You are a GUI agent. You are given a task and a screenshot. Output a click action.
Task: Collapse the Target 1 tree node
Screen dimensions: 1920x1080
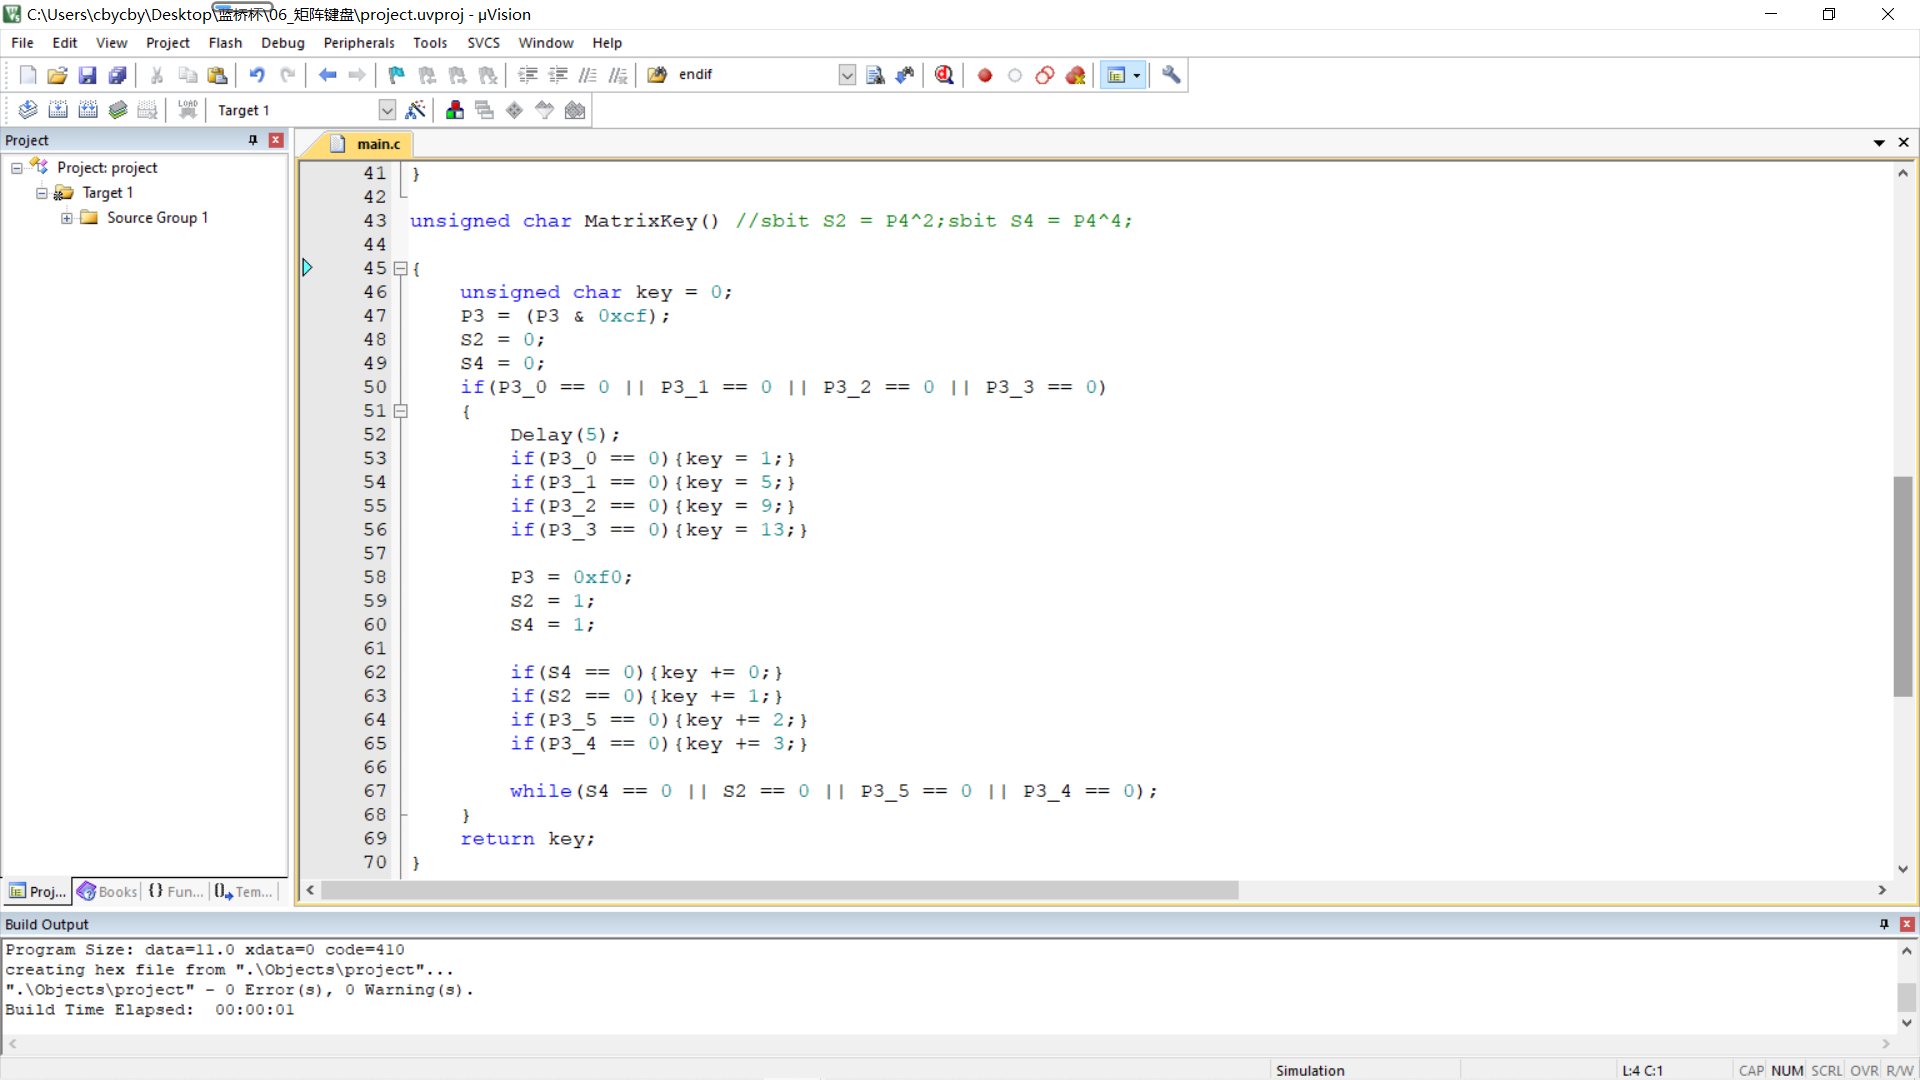click(x=42, y=193)
